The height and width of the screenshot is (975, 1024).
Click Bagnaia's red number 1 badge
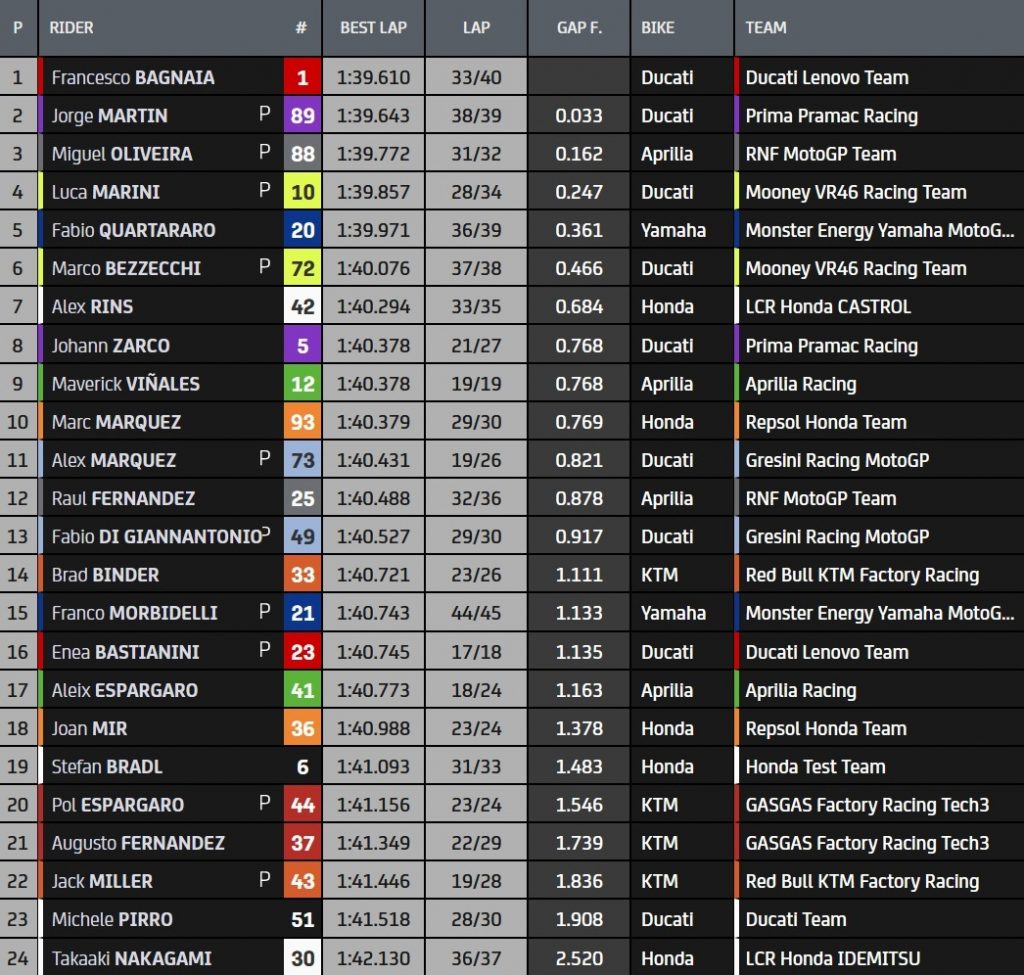(302, 77)
